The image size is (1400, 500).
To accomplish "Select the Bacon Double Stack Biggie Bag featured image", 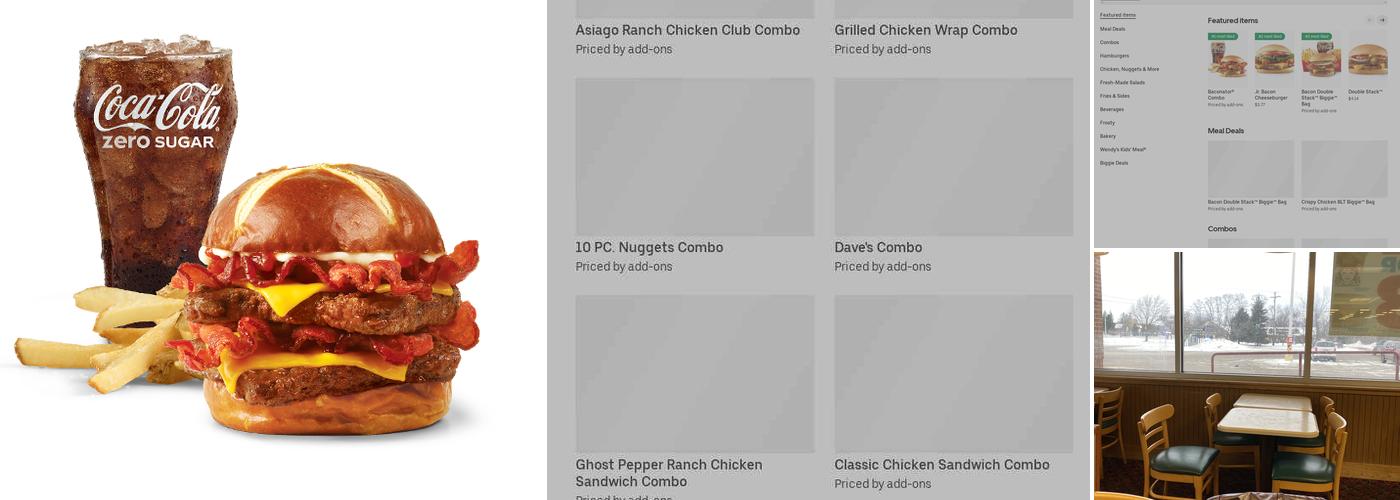I will [x=1321, y=59].
